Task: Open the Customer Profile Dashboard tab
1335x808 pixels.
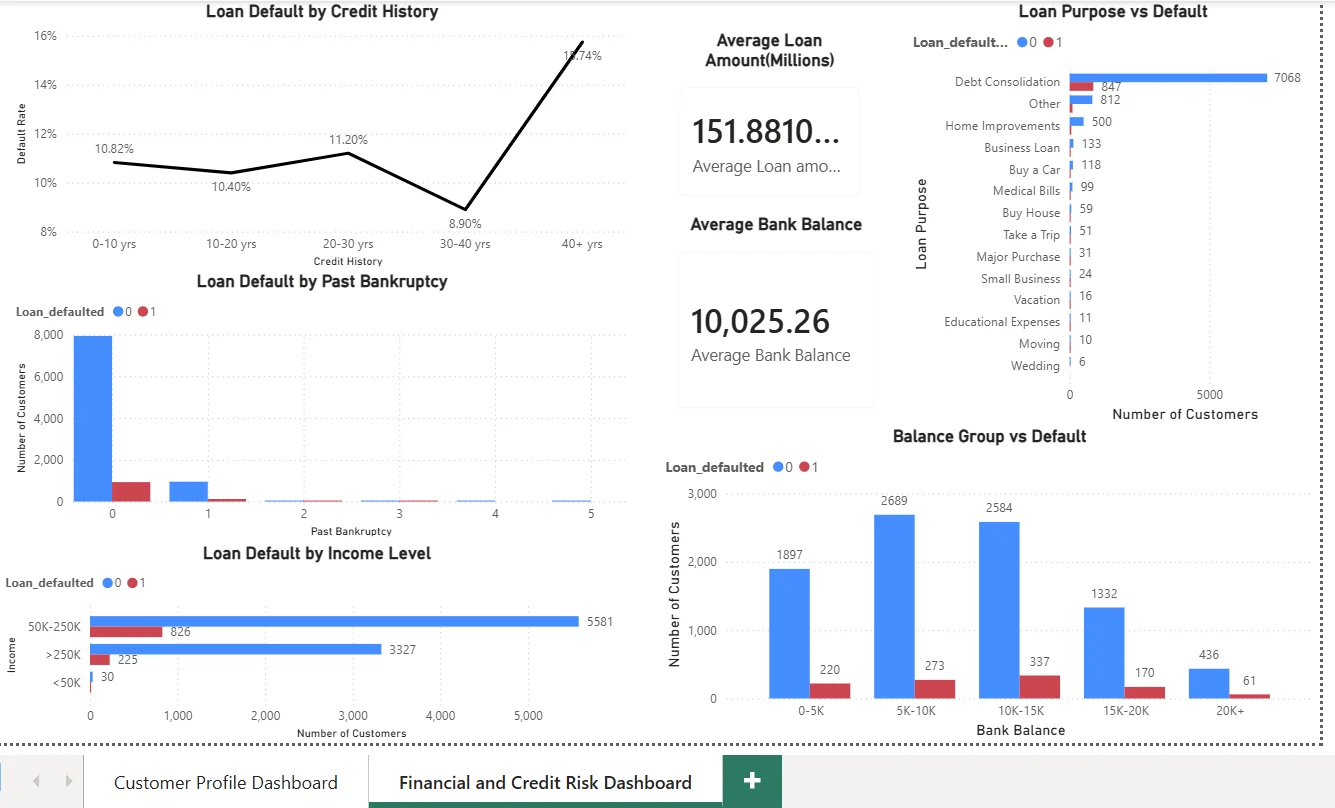Action: pos(226,782)
